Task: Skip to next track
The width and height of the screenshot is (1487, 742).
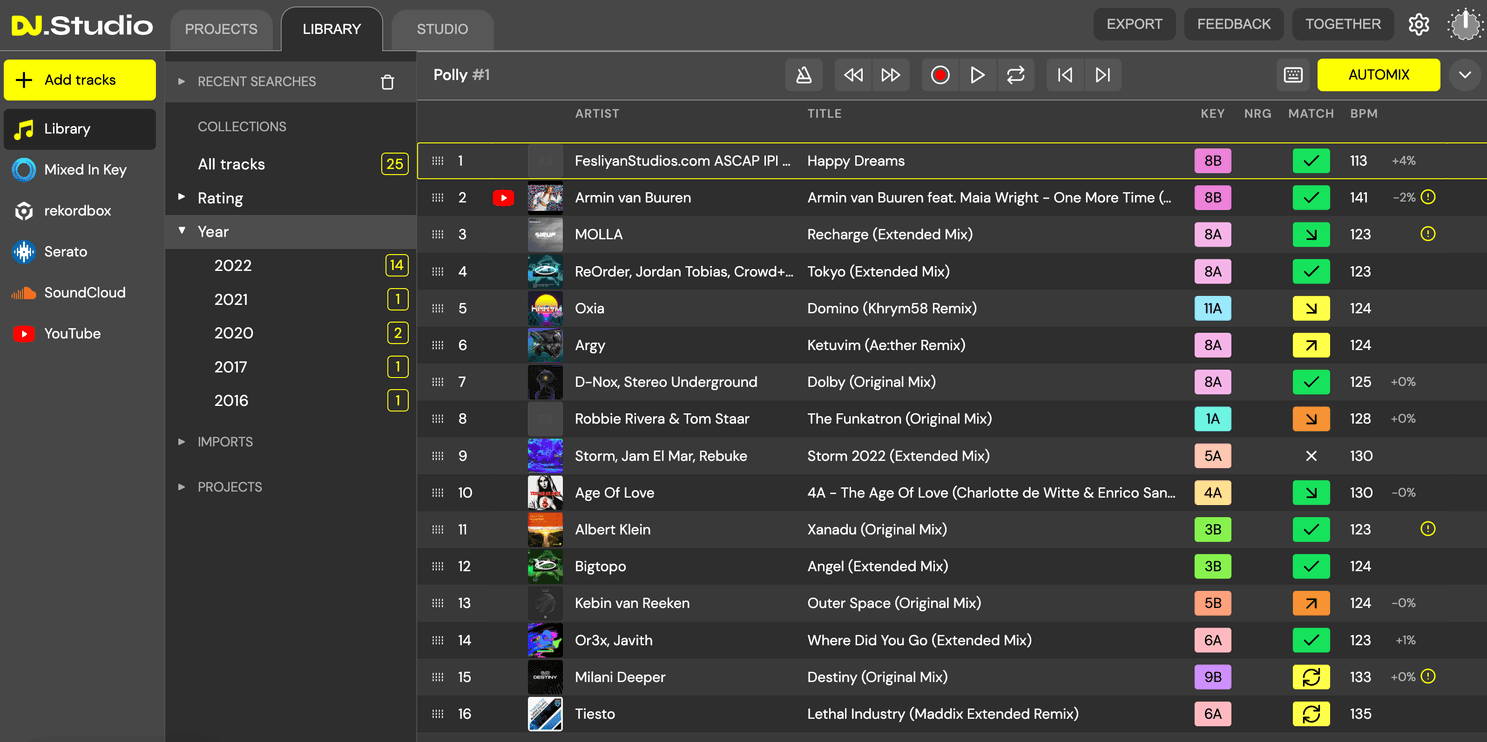Action: pyautogui.click(x=1103, y=75)
